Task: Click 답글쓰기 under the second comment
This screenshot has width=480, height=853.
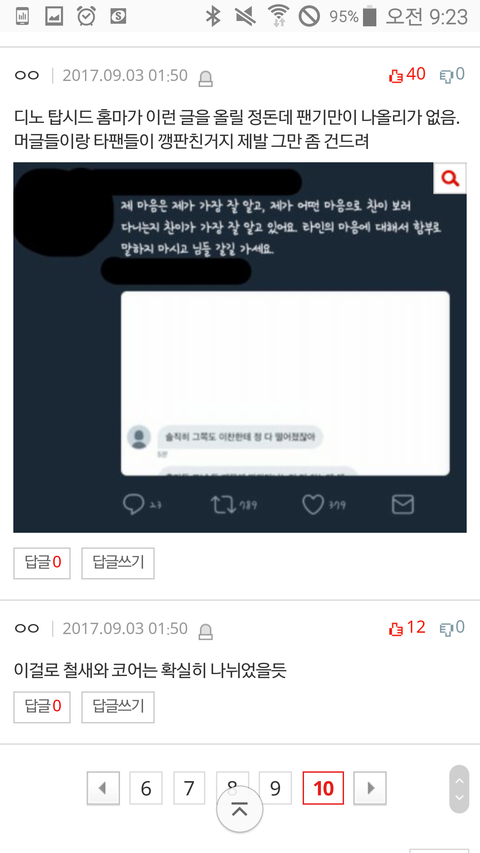Action: [x=118, y=707]
